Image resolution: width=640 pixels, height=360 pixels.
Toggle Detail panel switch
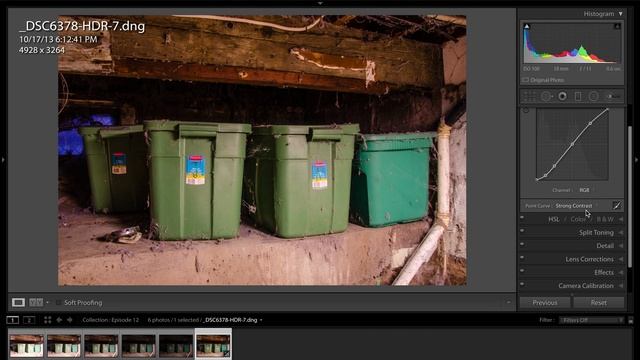tap(522, 244)
